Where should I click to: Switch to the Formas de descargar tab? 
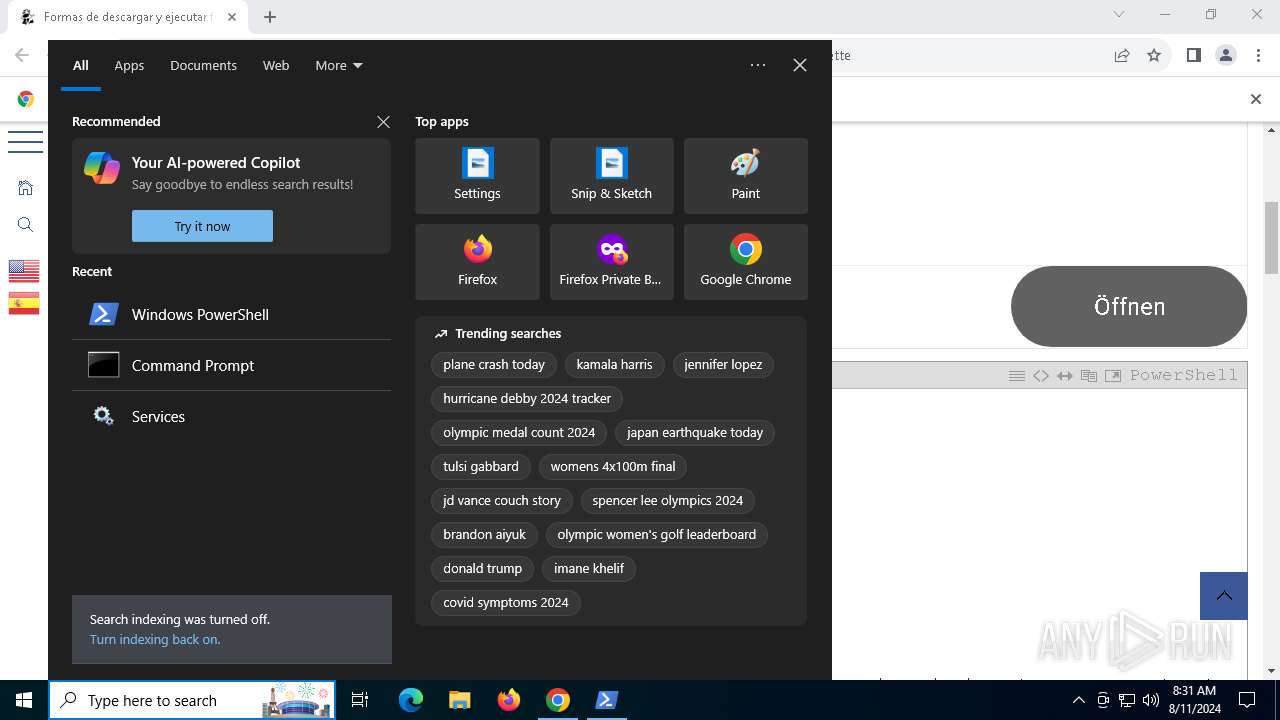[x=128, y=17]
